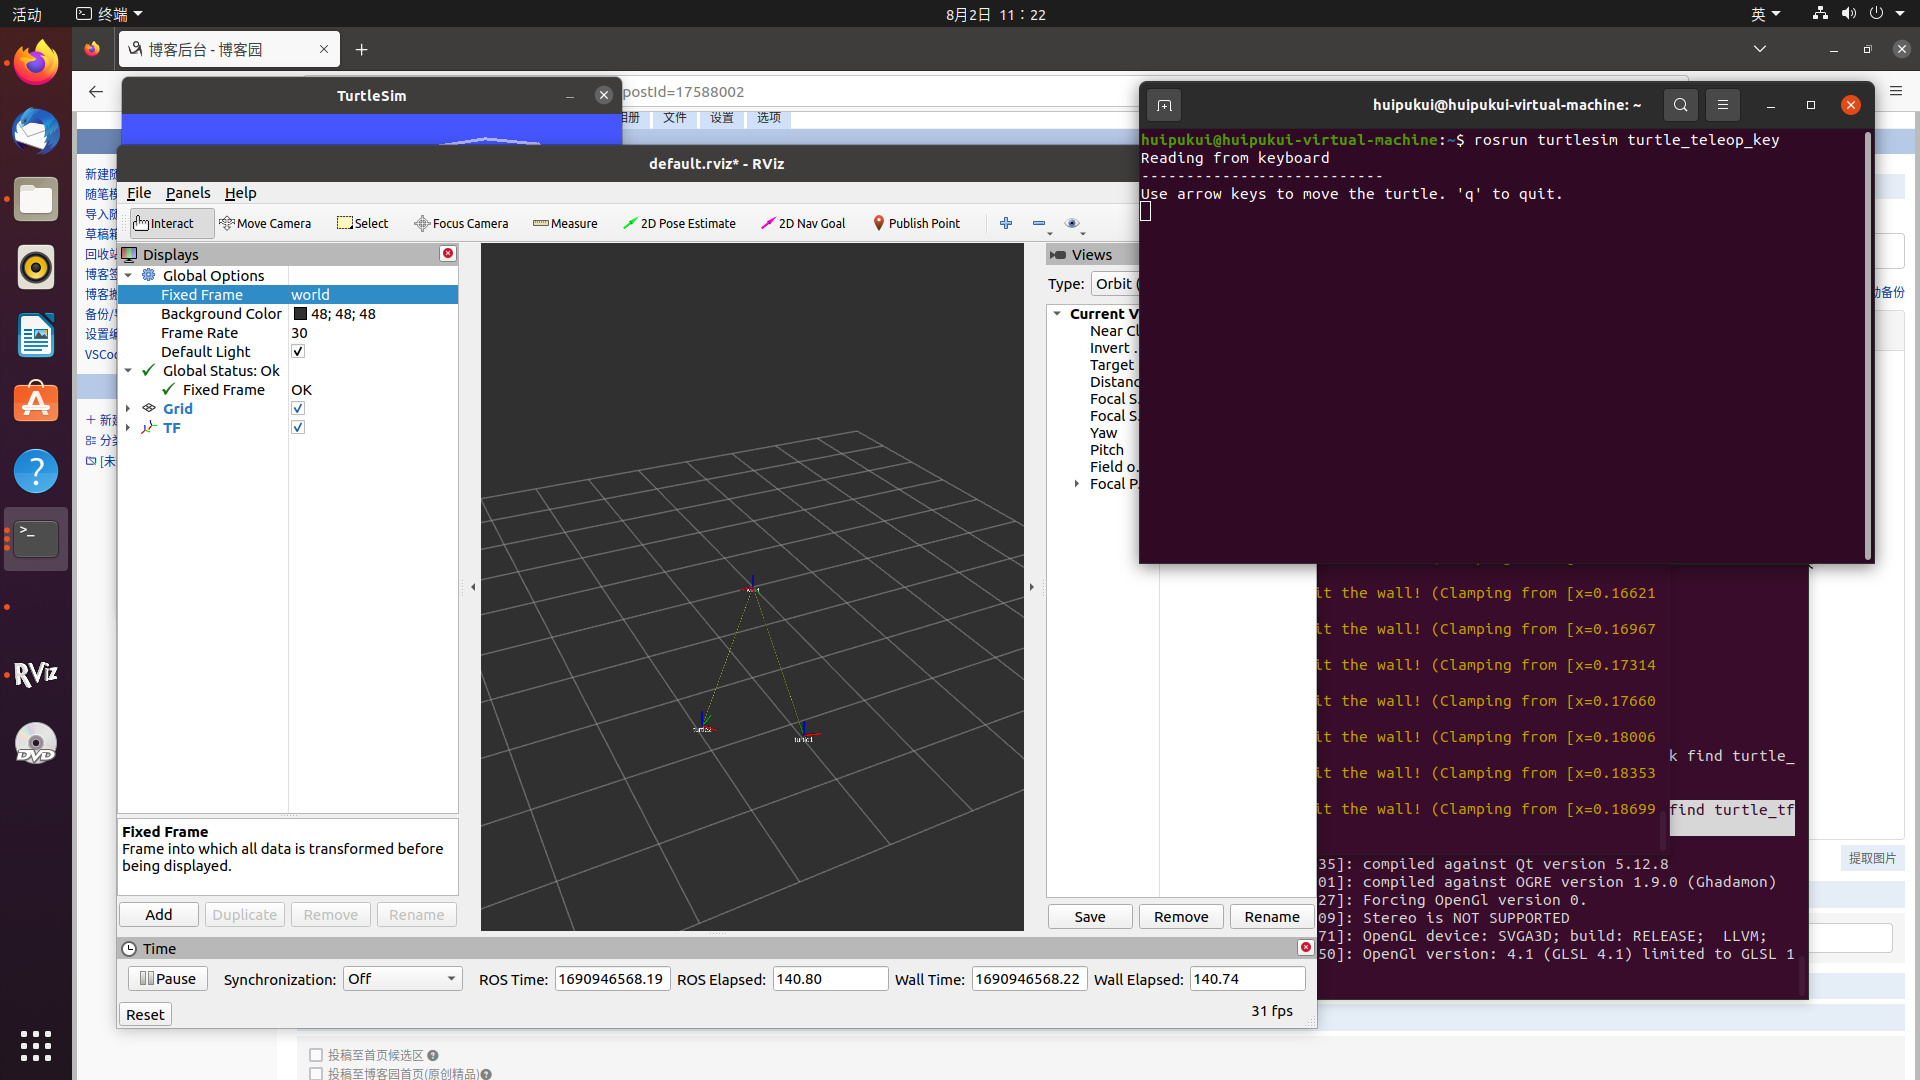Pick the Measure tool
1920x1080 pixels.
(x=565, y=223)
